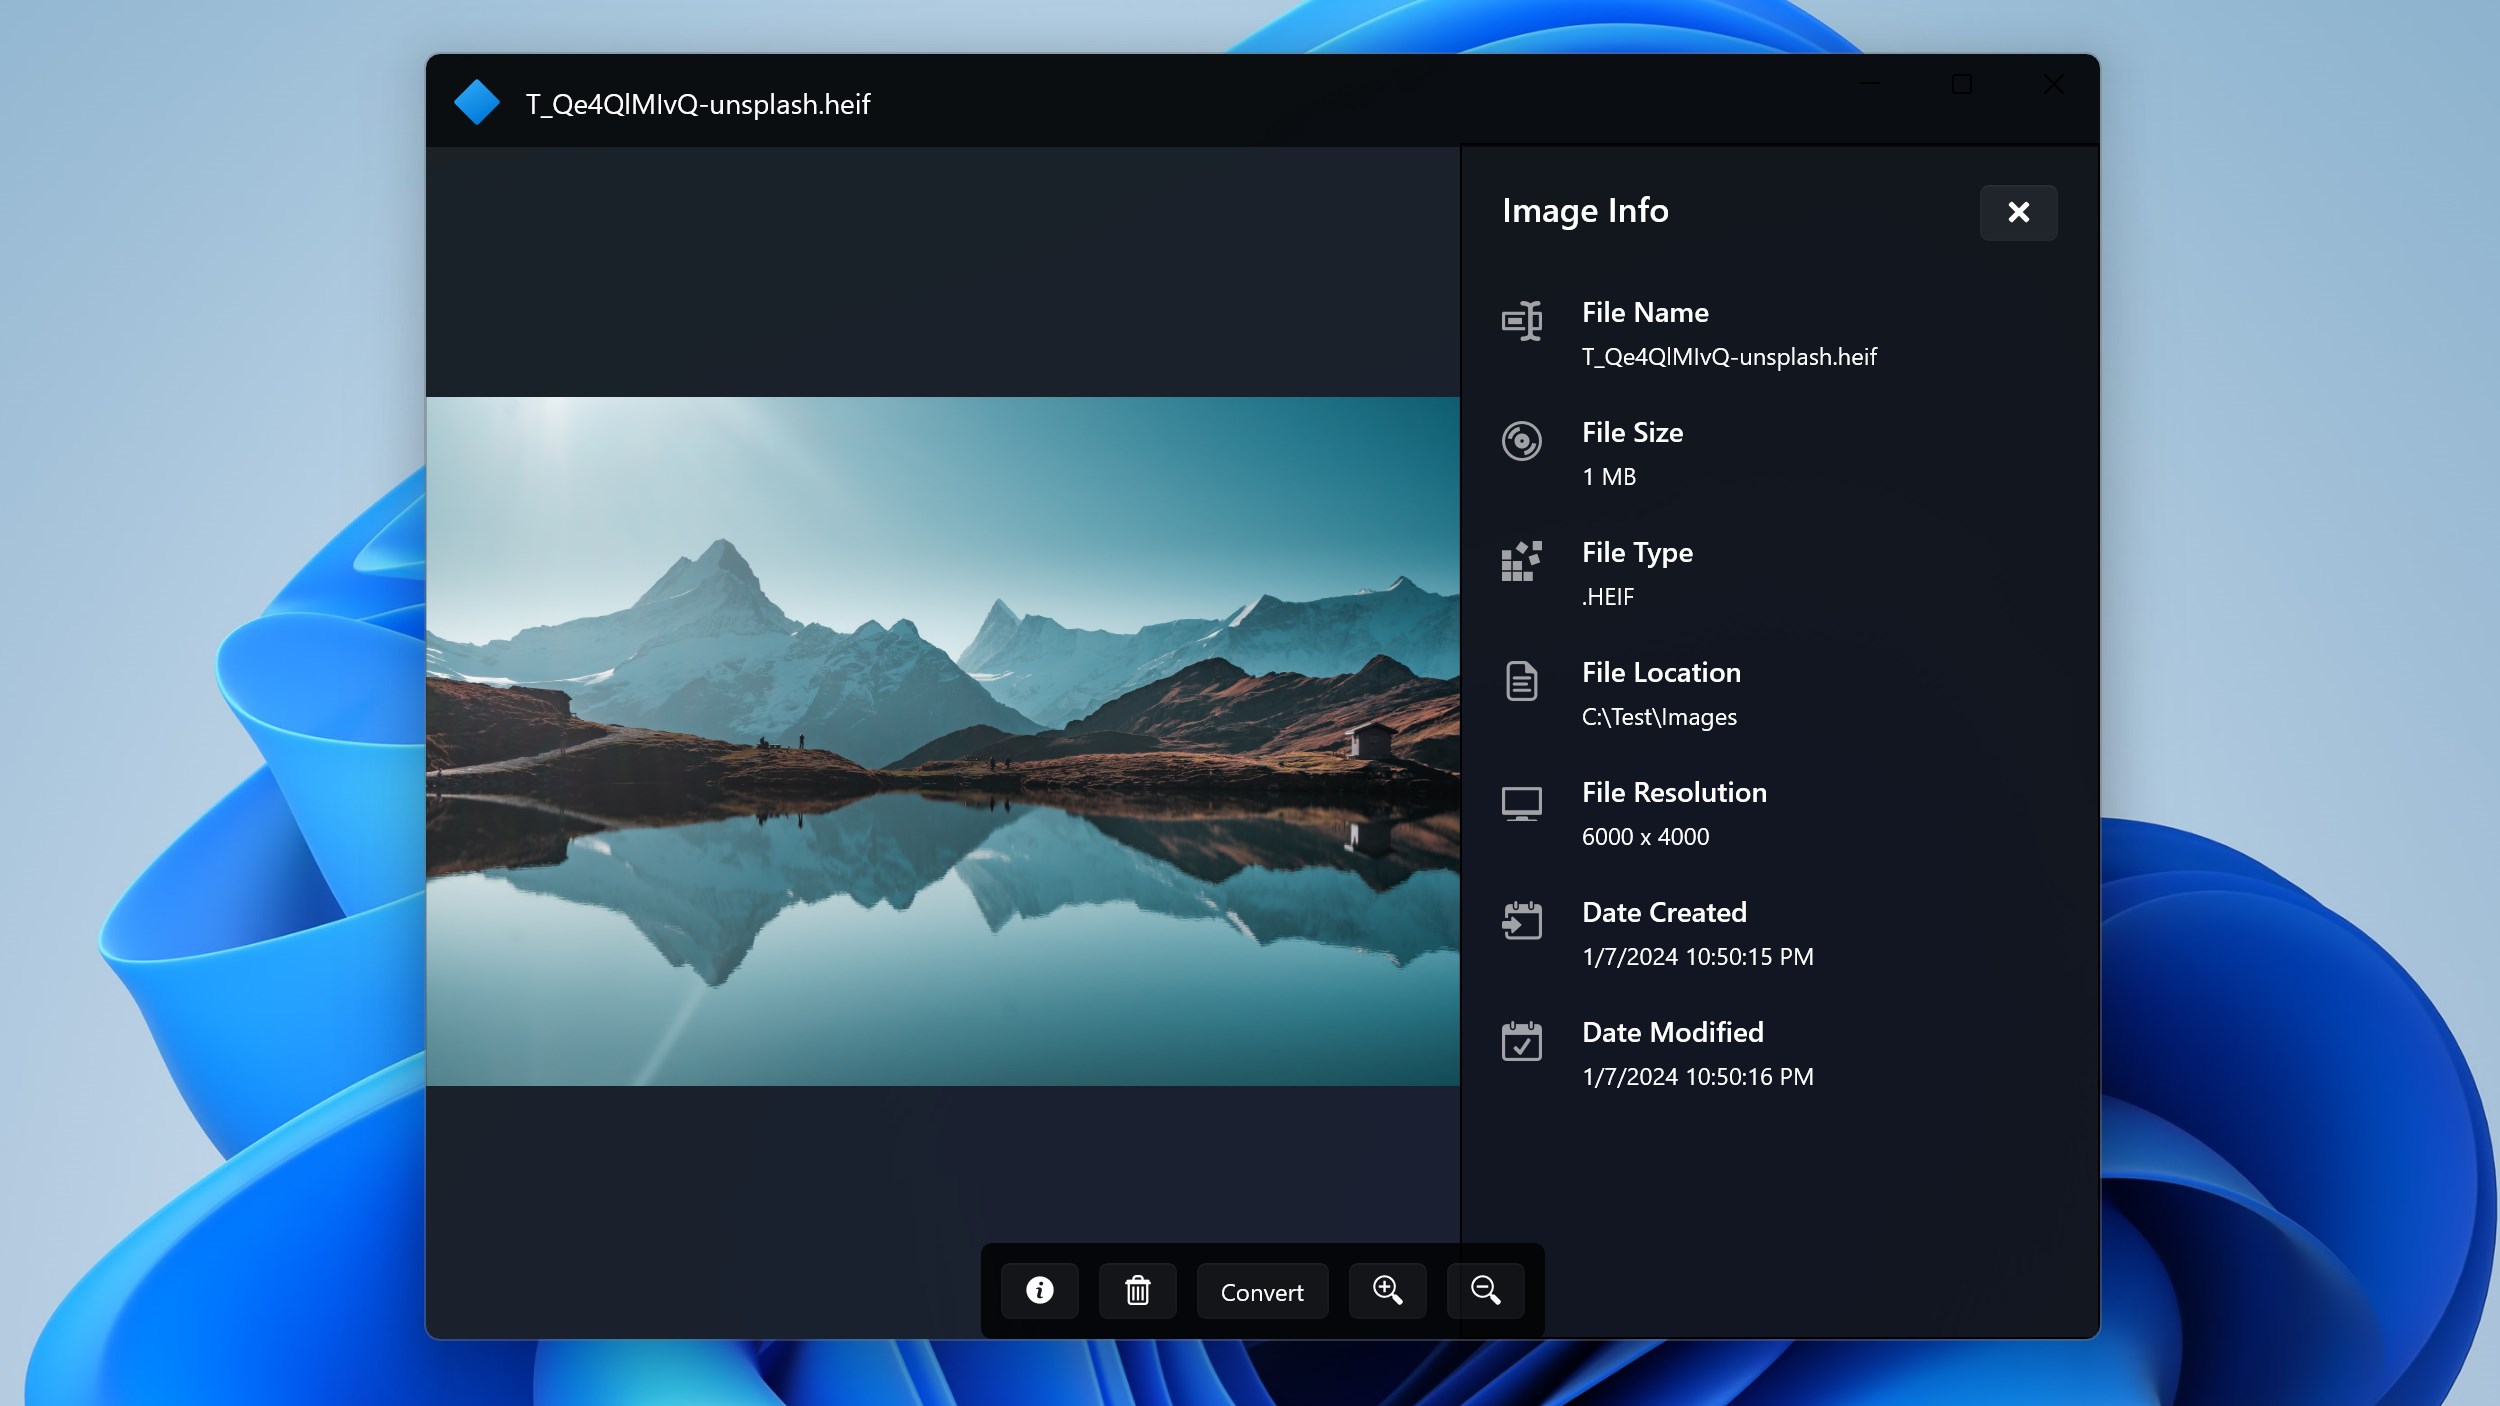
Task: Click the Date Created calendar icon
Action: pyautogui.click(x=1521, y=921)
